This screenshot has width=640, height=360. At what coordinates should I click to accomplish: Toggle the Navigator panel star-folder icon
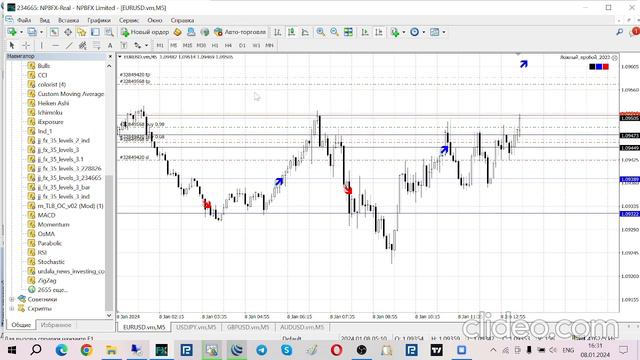(x=82, y=32)
